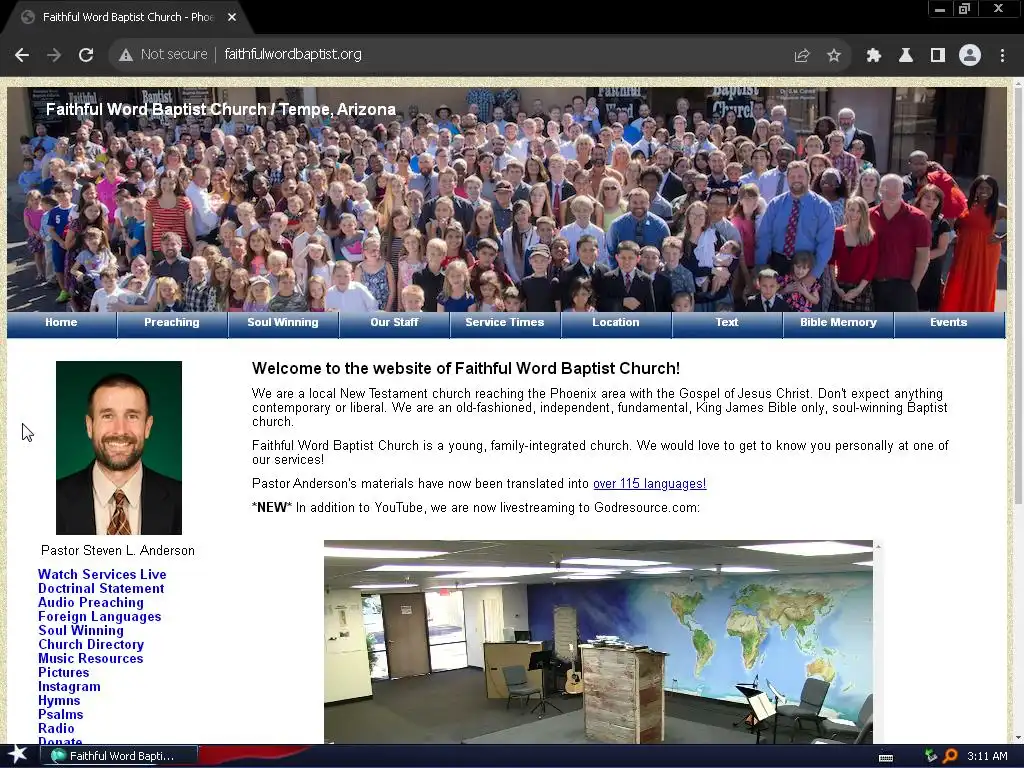Open the Preaching navigation tab
This screenshot has width=1024, height=768.
(172, 323)
